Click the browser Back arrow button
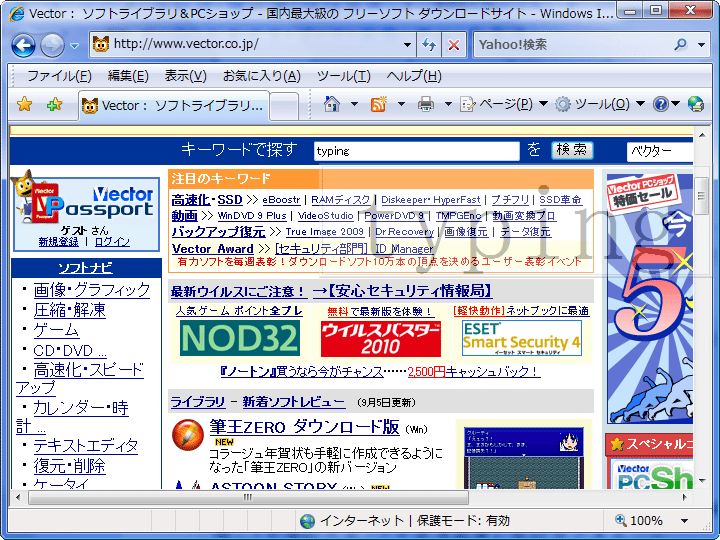This screenshot has height=540, width=720. point(23,45)
